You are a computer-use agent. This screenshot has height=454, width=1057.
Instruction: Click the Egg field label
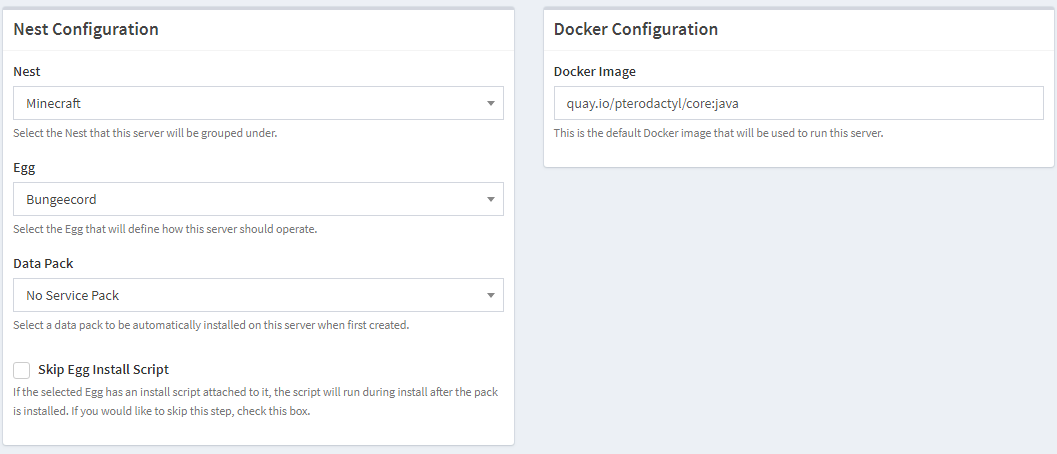(24, 168)
